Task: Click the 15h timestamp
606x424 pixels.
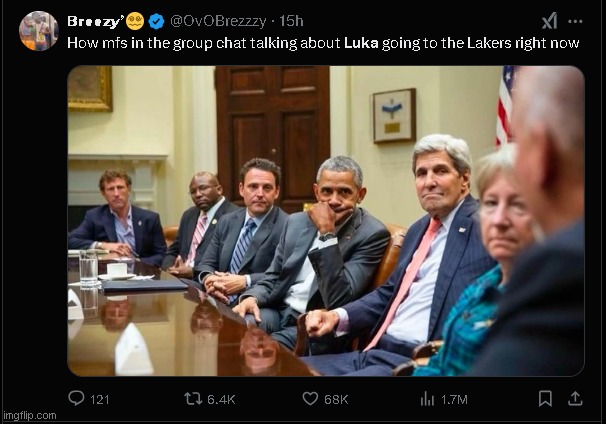Action: pos(291,21)
